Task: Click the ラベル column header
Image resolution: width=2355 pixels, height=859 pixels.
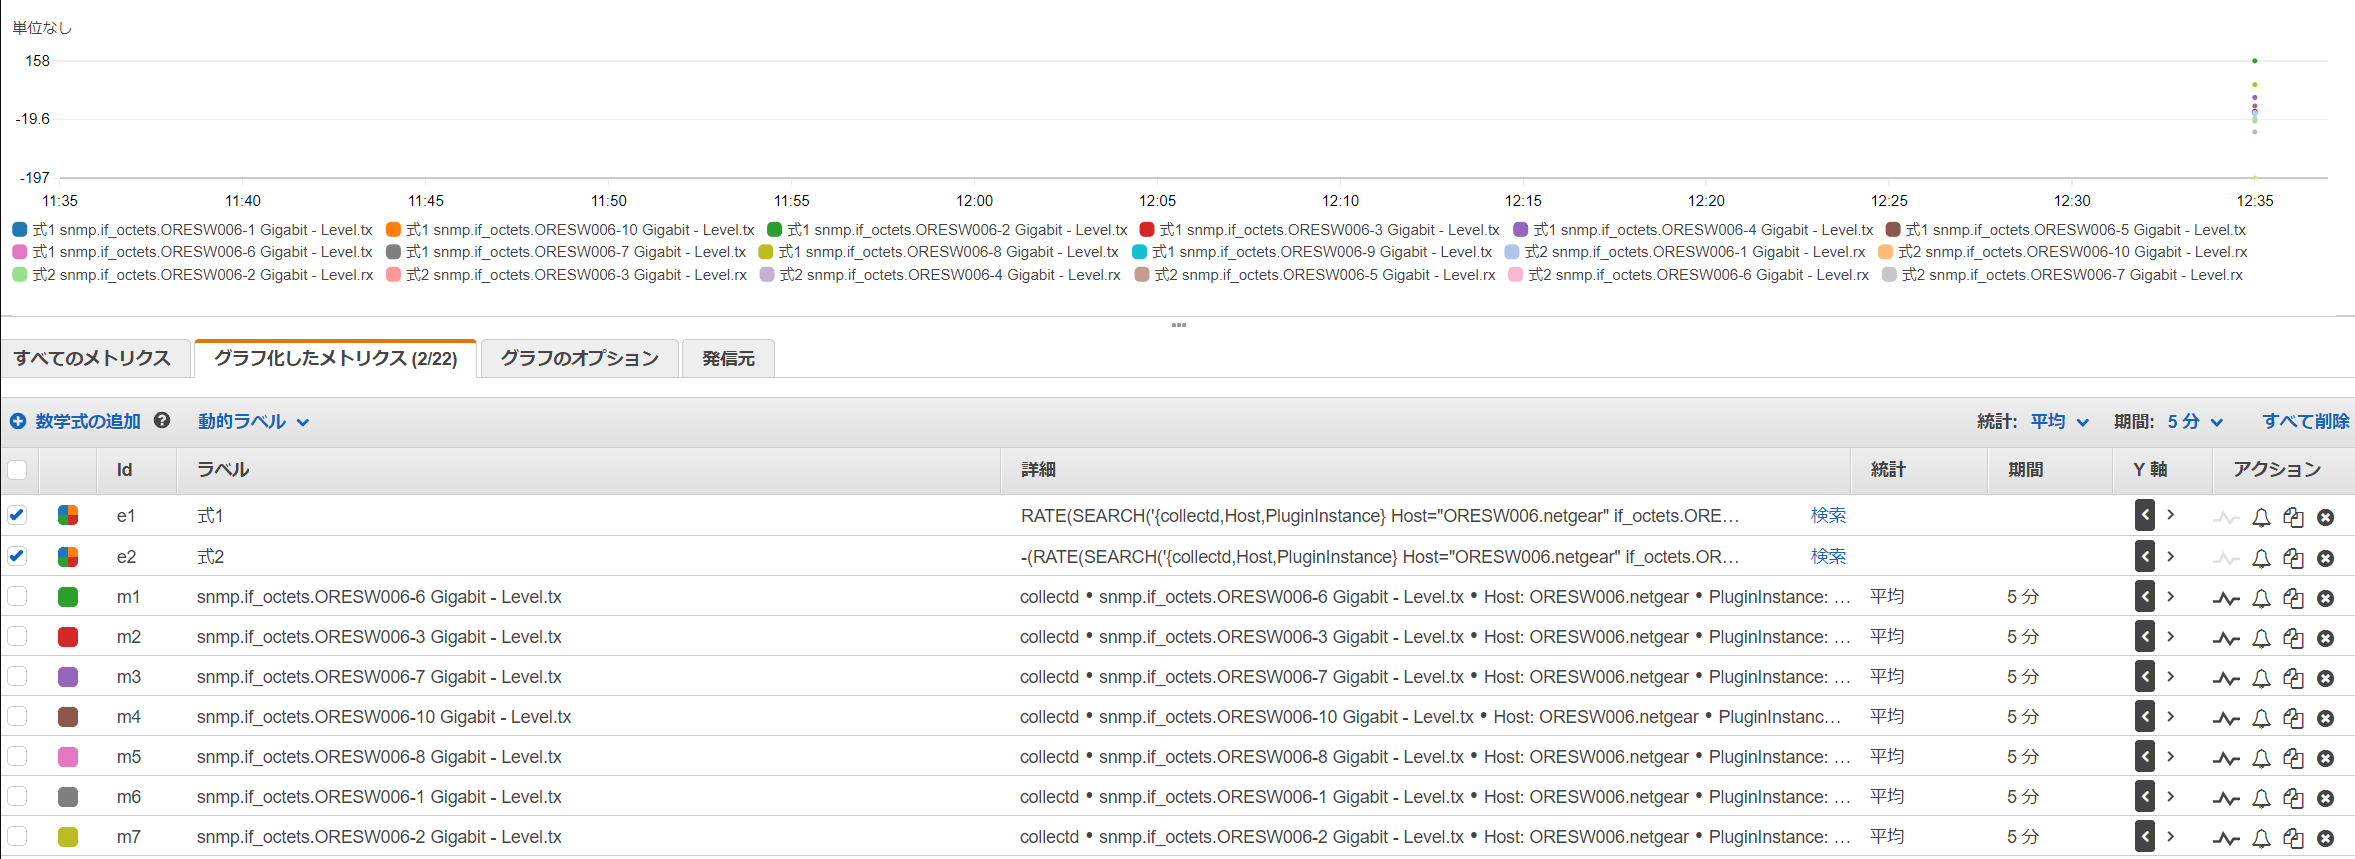Action: (x=223, y=470)
